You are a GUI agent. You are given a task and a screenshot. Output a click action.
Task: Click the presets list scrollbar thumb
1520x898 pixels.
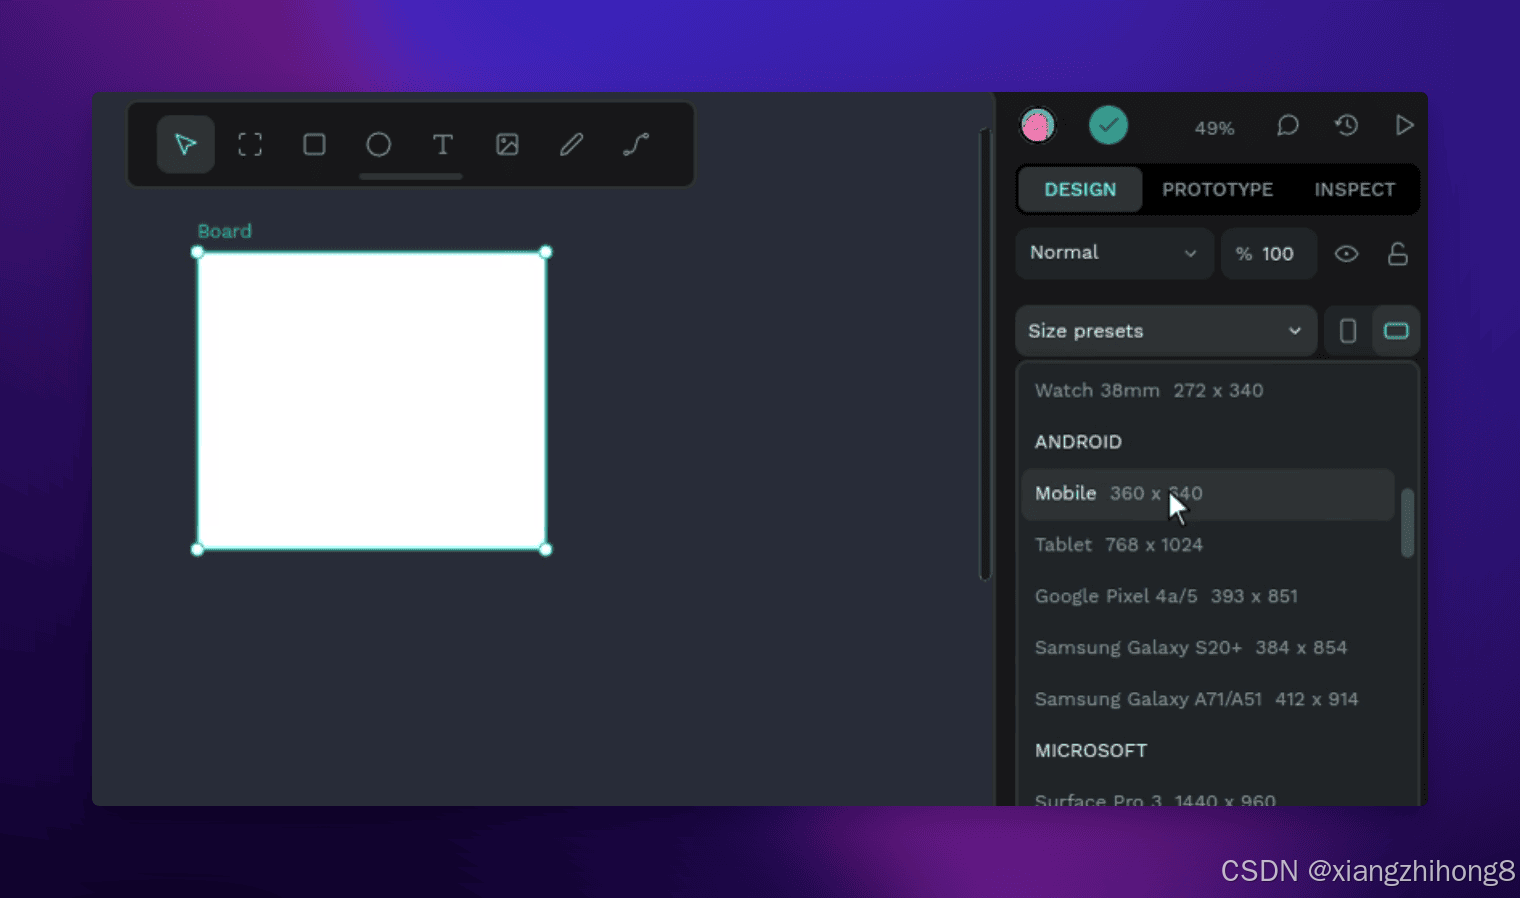click(x=1407, y=523)
